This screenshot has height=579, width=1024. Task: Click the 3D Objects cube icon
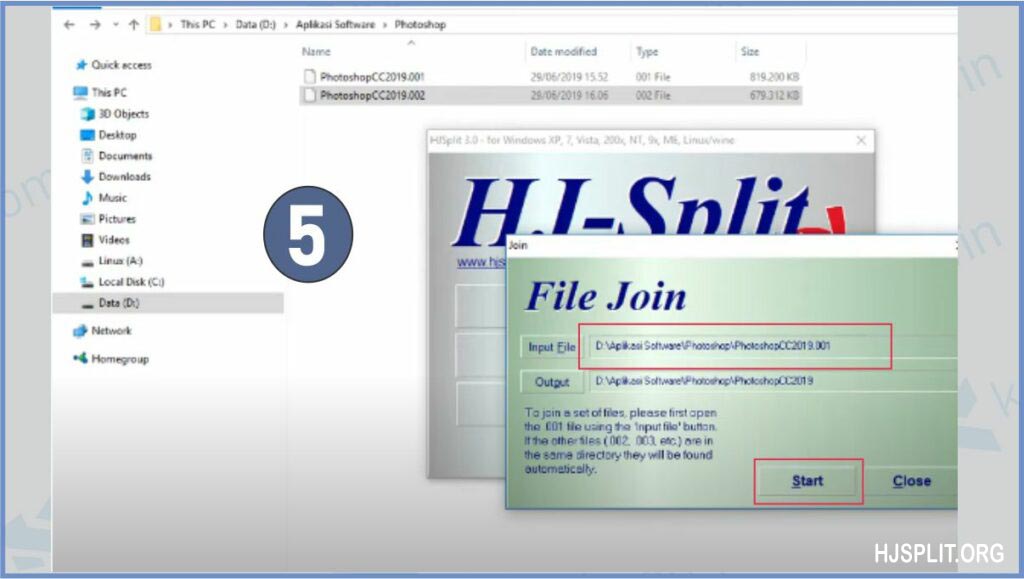[88, 114]
